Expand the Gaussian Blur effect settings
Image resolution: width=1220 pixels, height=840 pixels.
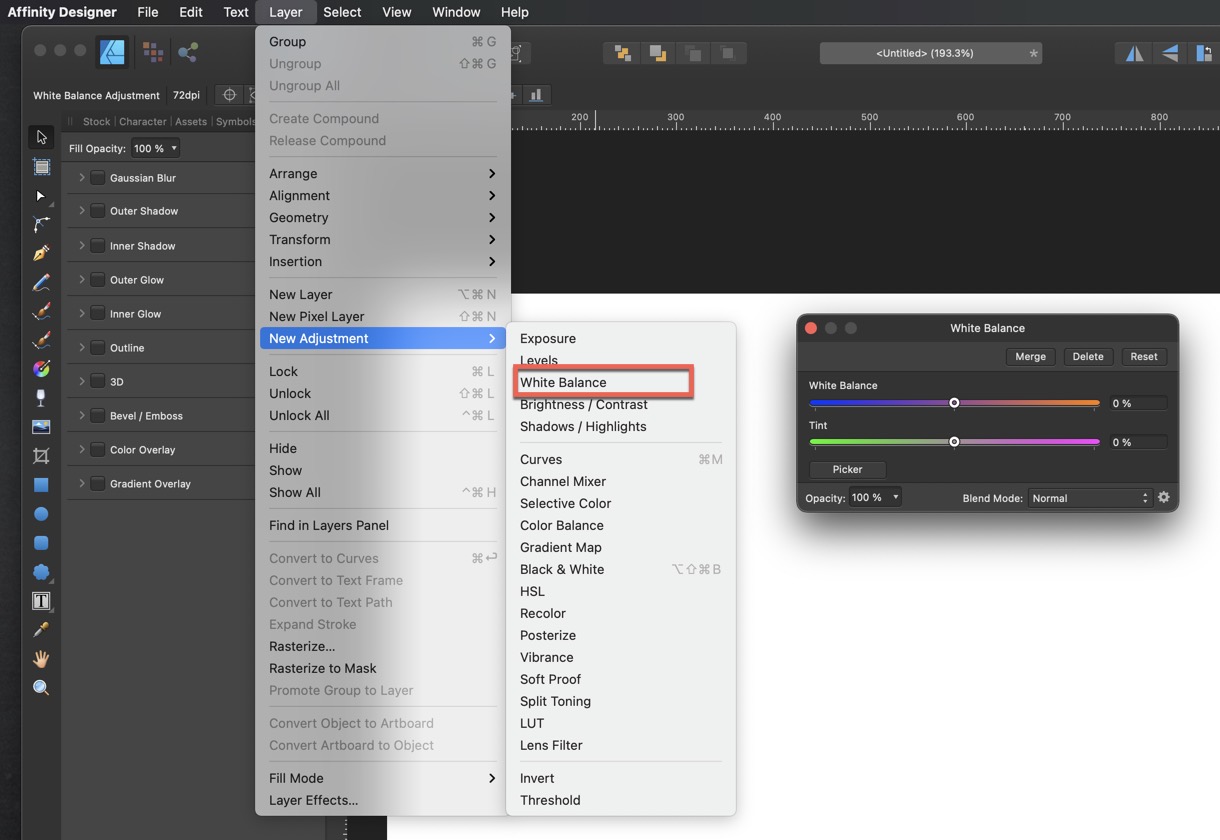coord(82,178)
